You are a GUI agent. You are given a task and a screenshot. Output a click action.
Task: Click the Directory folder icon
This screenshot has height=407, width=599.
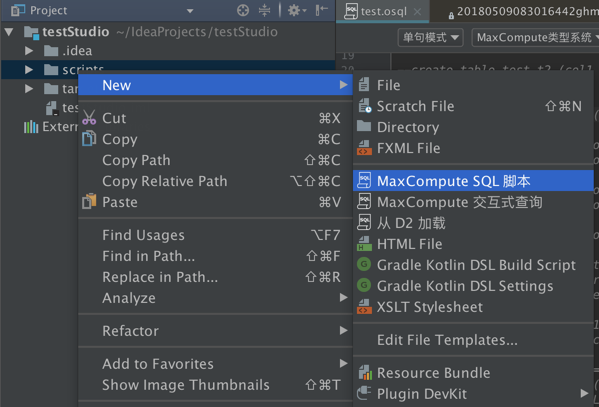pos(364,126)
